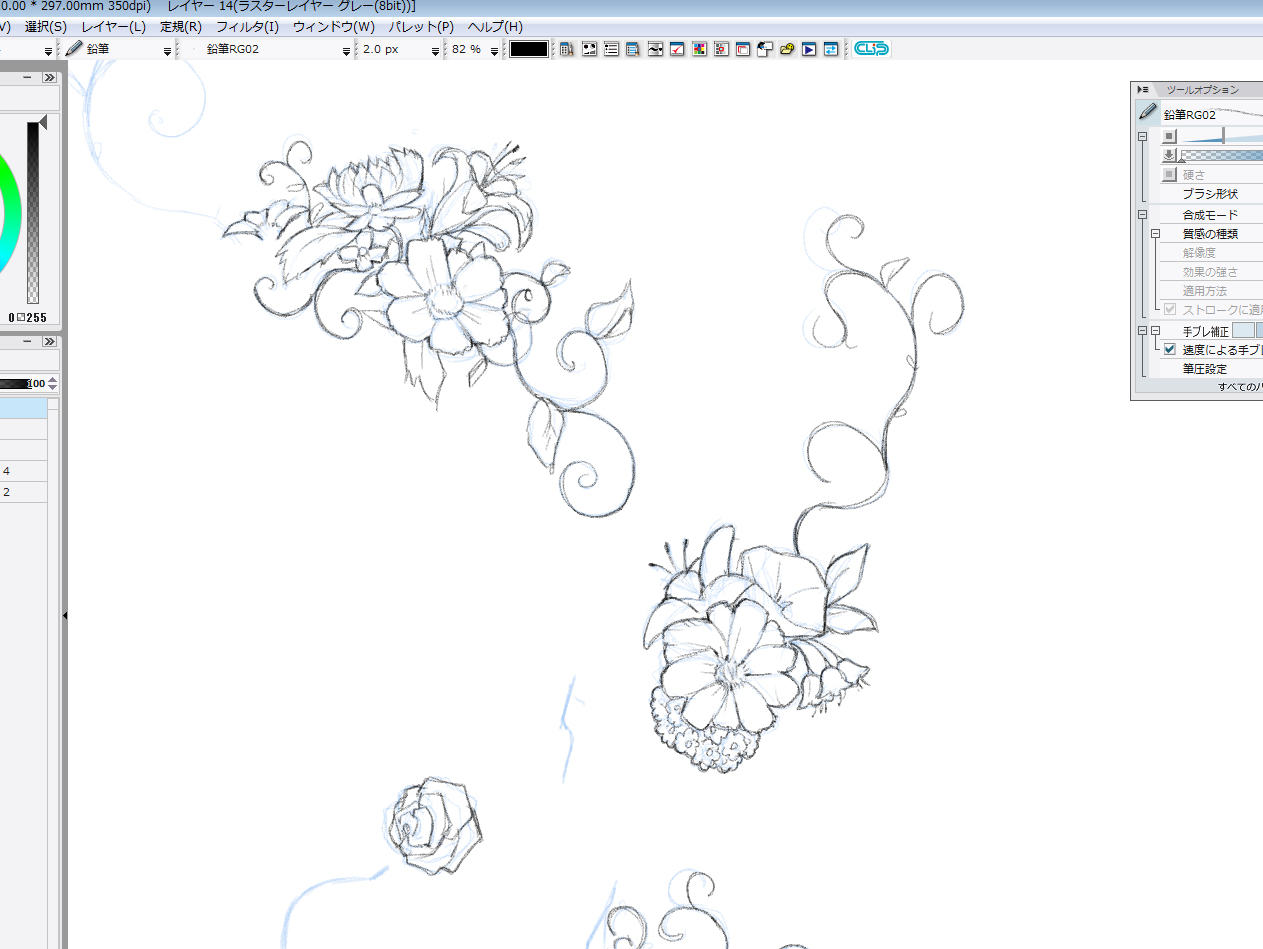Click the blue play arrow toolbar icon
The width and height of the screenshot is (1263, 949).
[809, 49]
